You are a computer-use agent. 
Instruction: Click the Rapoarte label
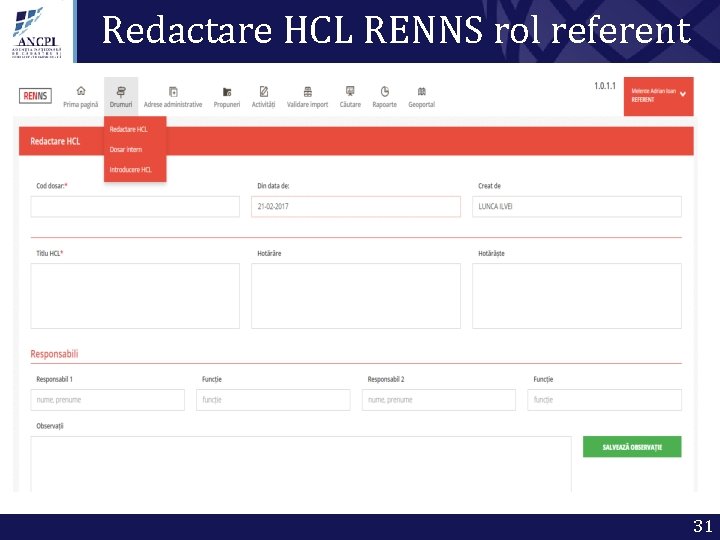click(x=385, y=105)
